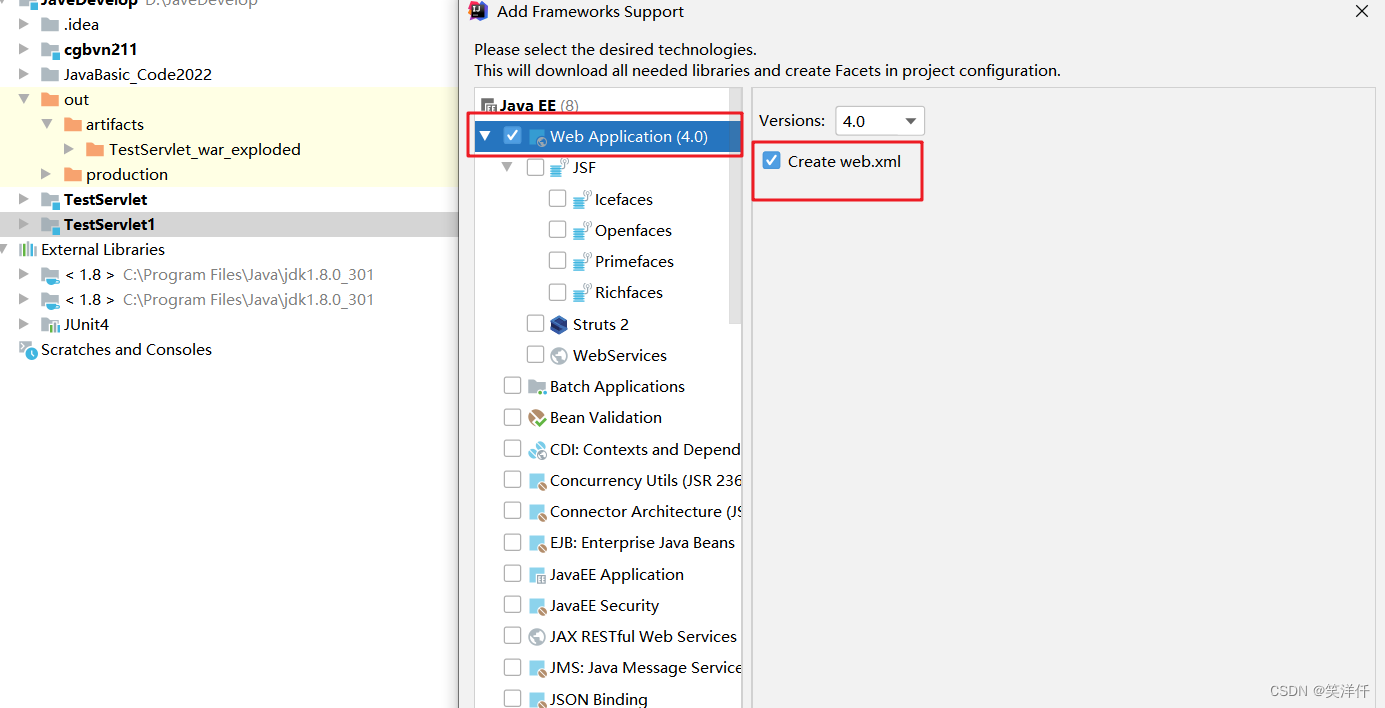This screenshot has height=708, width=1385.
Task: Click the .idea folder icon
Action: point(50,24)
